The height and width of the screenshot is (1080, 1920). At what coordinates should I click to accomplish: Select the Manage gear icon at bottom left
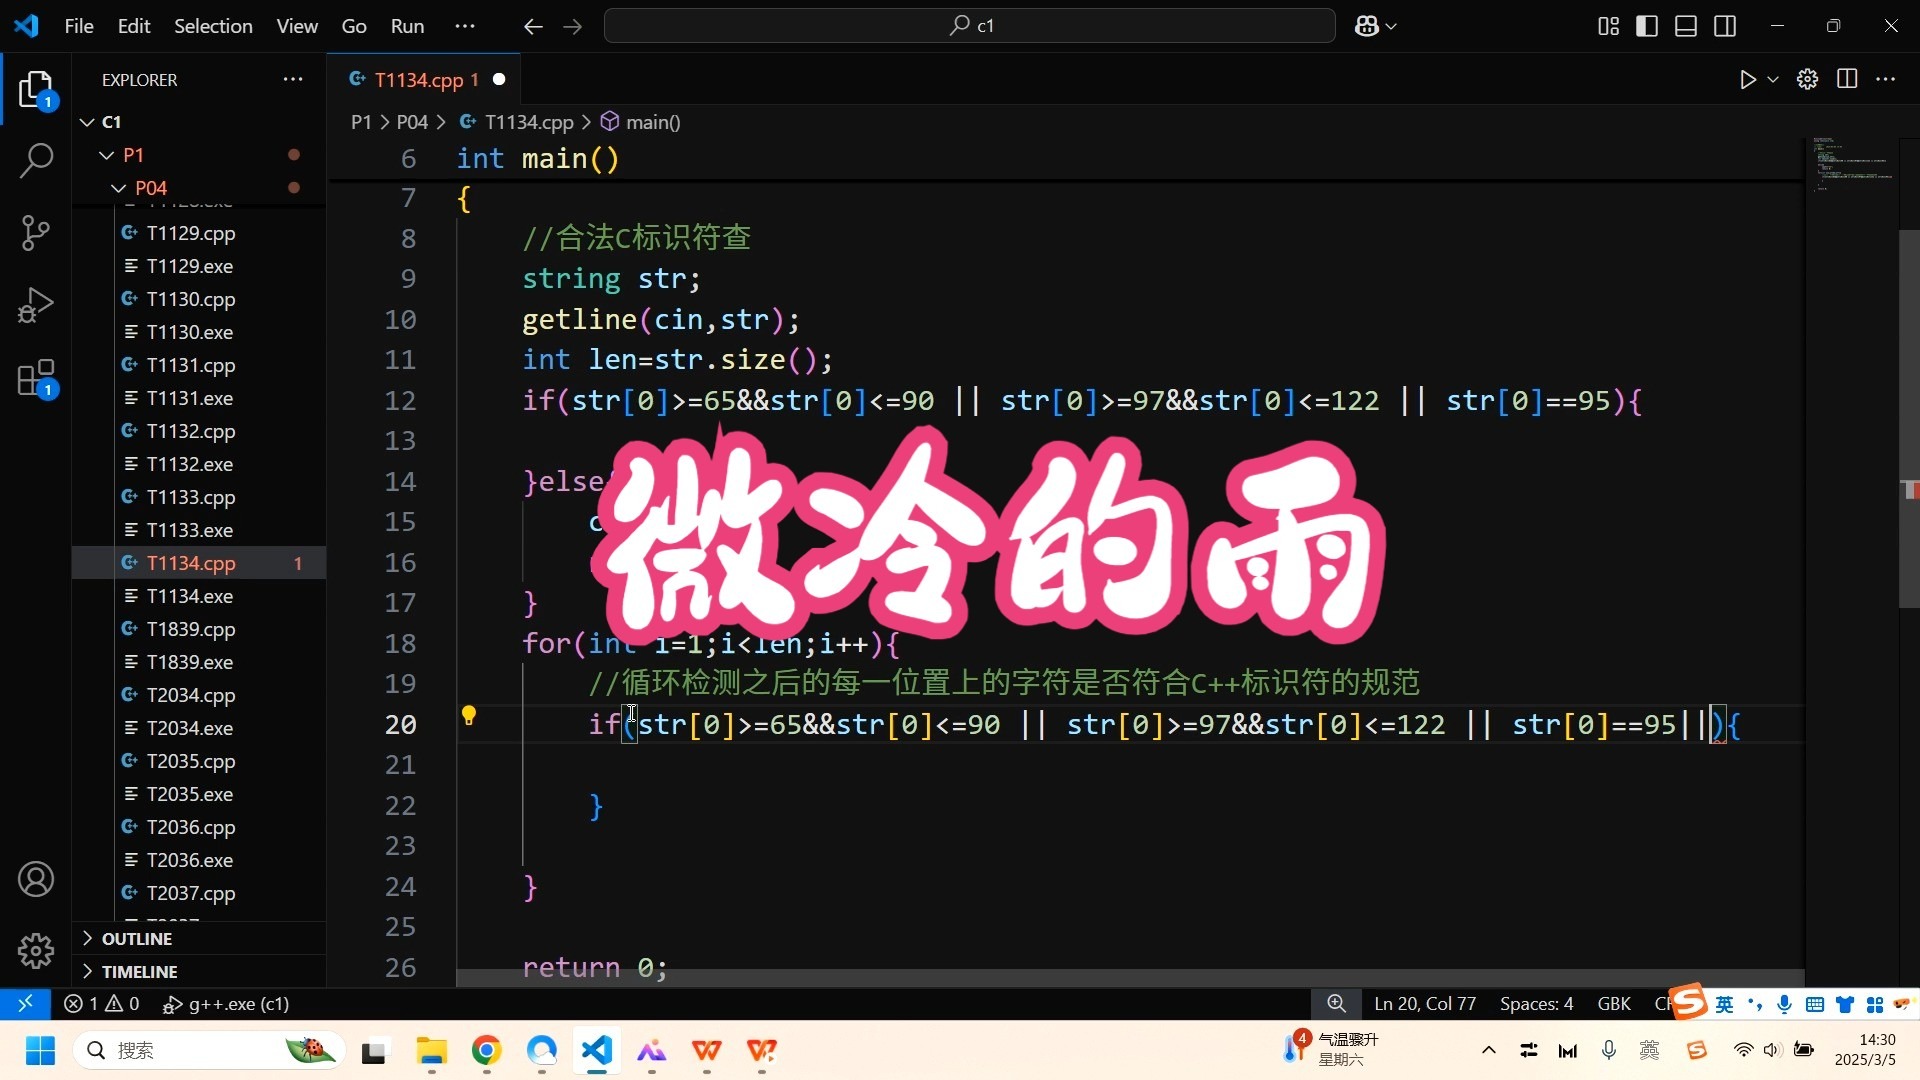pos(36,951)
